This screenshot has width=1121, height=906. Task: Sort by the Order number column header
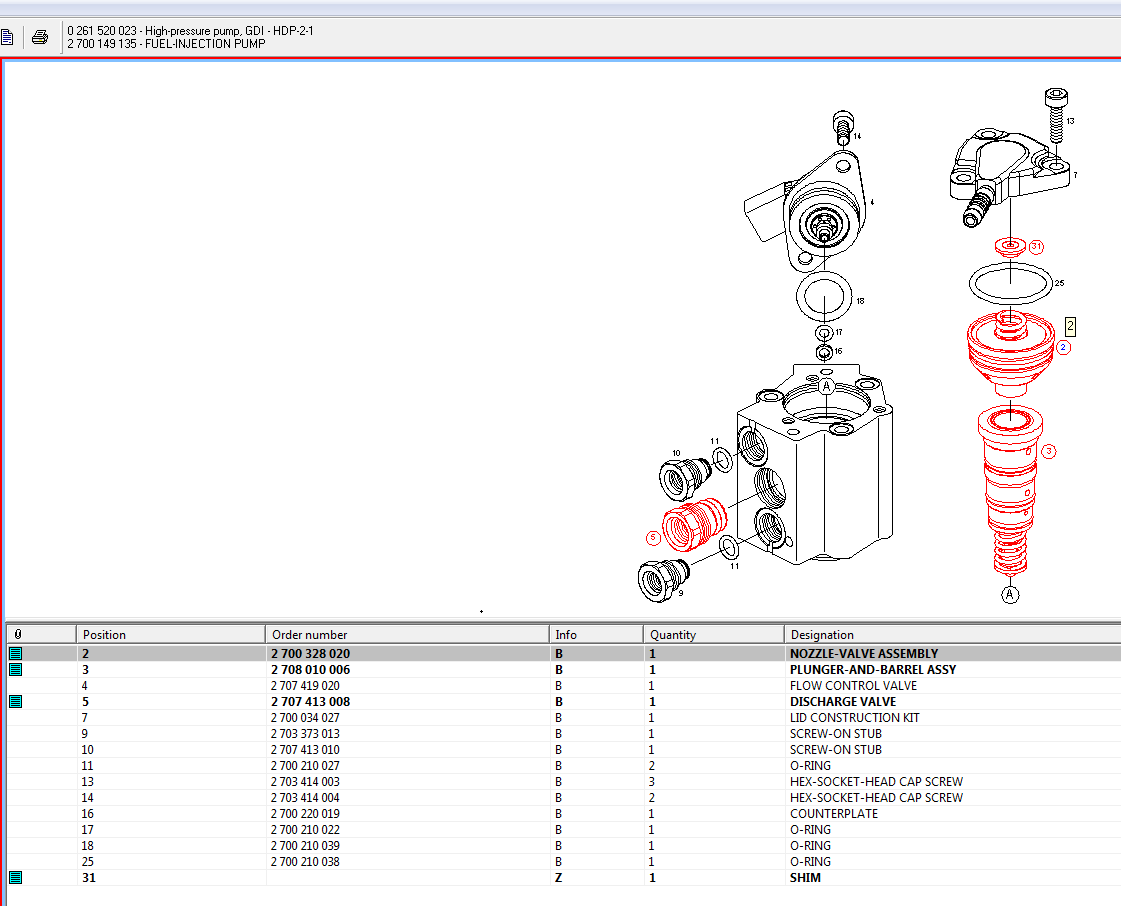click(x=408, y=634)
